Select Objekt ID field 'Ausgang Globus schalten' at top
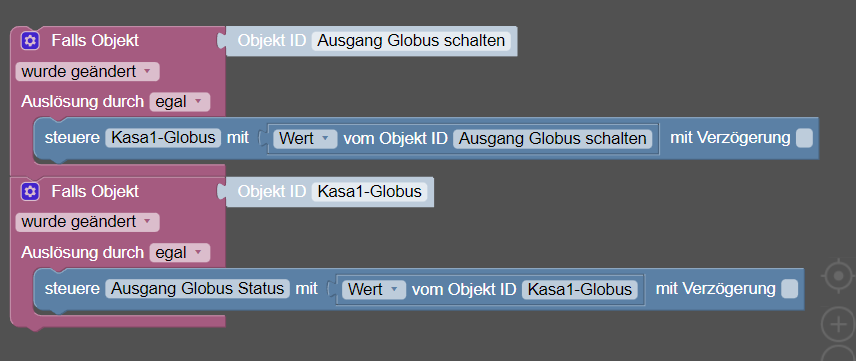The width and height of the screenshot is (856, 361). pyautogui.click(x=411, y=41)
